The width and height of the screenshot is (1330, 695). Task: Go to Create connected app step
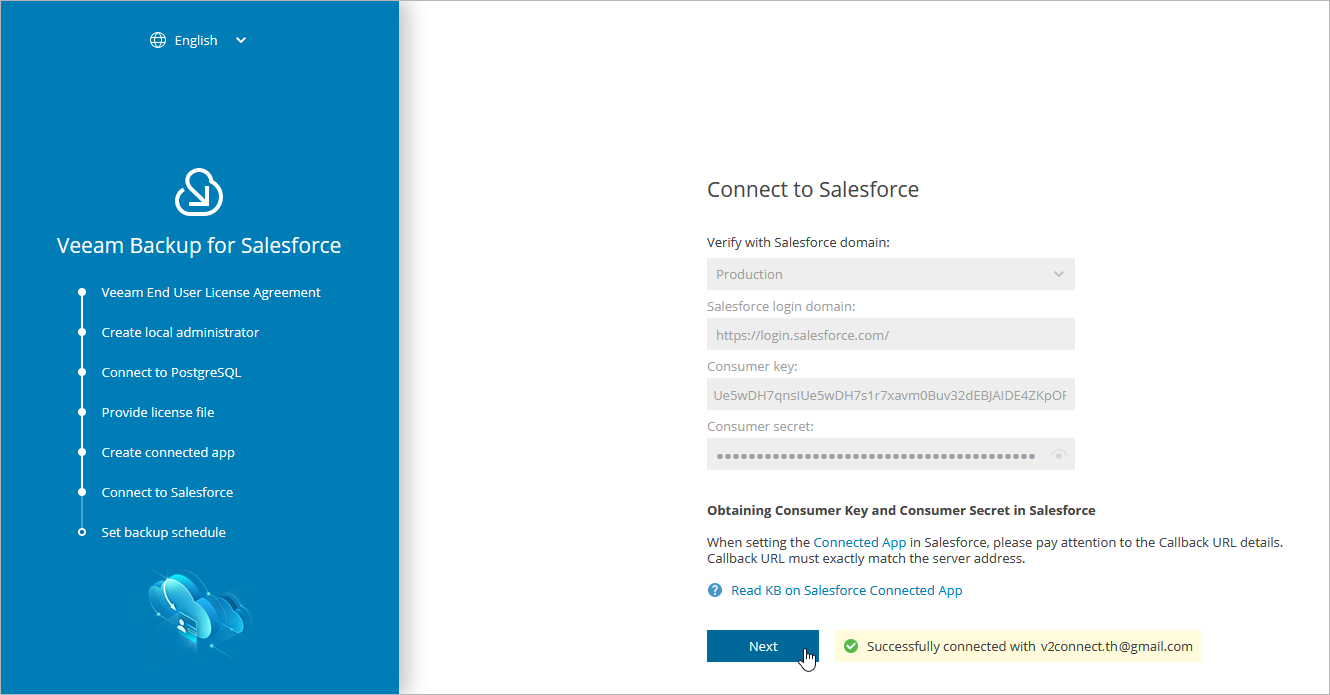(x=168, y=452)
